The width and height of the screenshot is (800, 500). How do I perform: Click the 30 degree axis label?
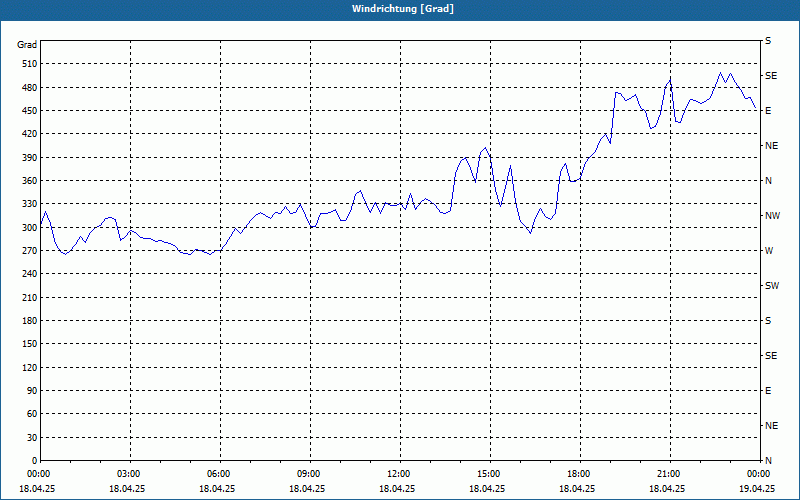[x=32, y=438]
